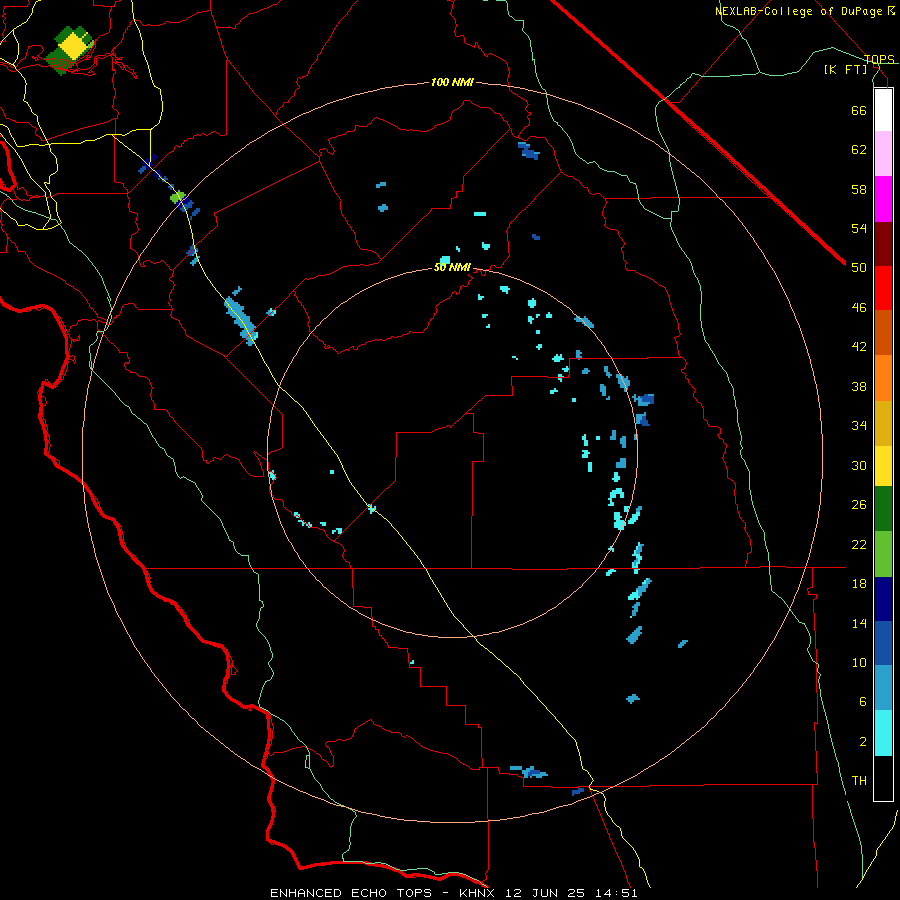Image resolution: width=900 pixels, height=900 pixels.
Task: Click the 38 legend value
Action: (x=859, y=386)
